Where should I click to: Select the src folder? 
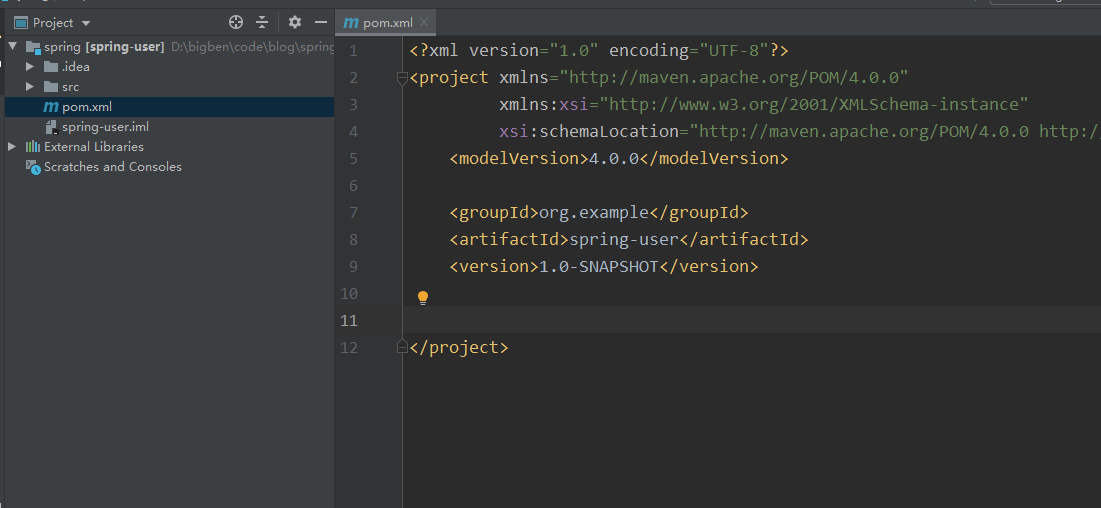click(x=70, y=87)
